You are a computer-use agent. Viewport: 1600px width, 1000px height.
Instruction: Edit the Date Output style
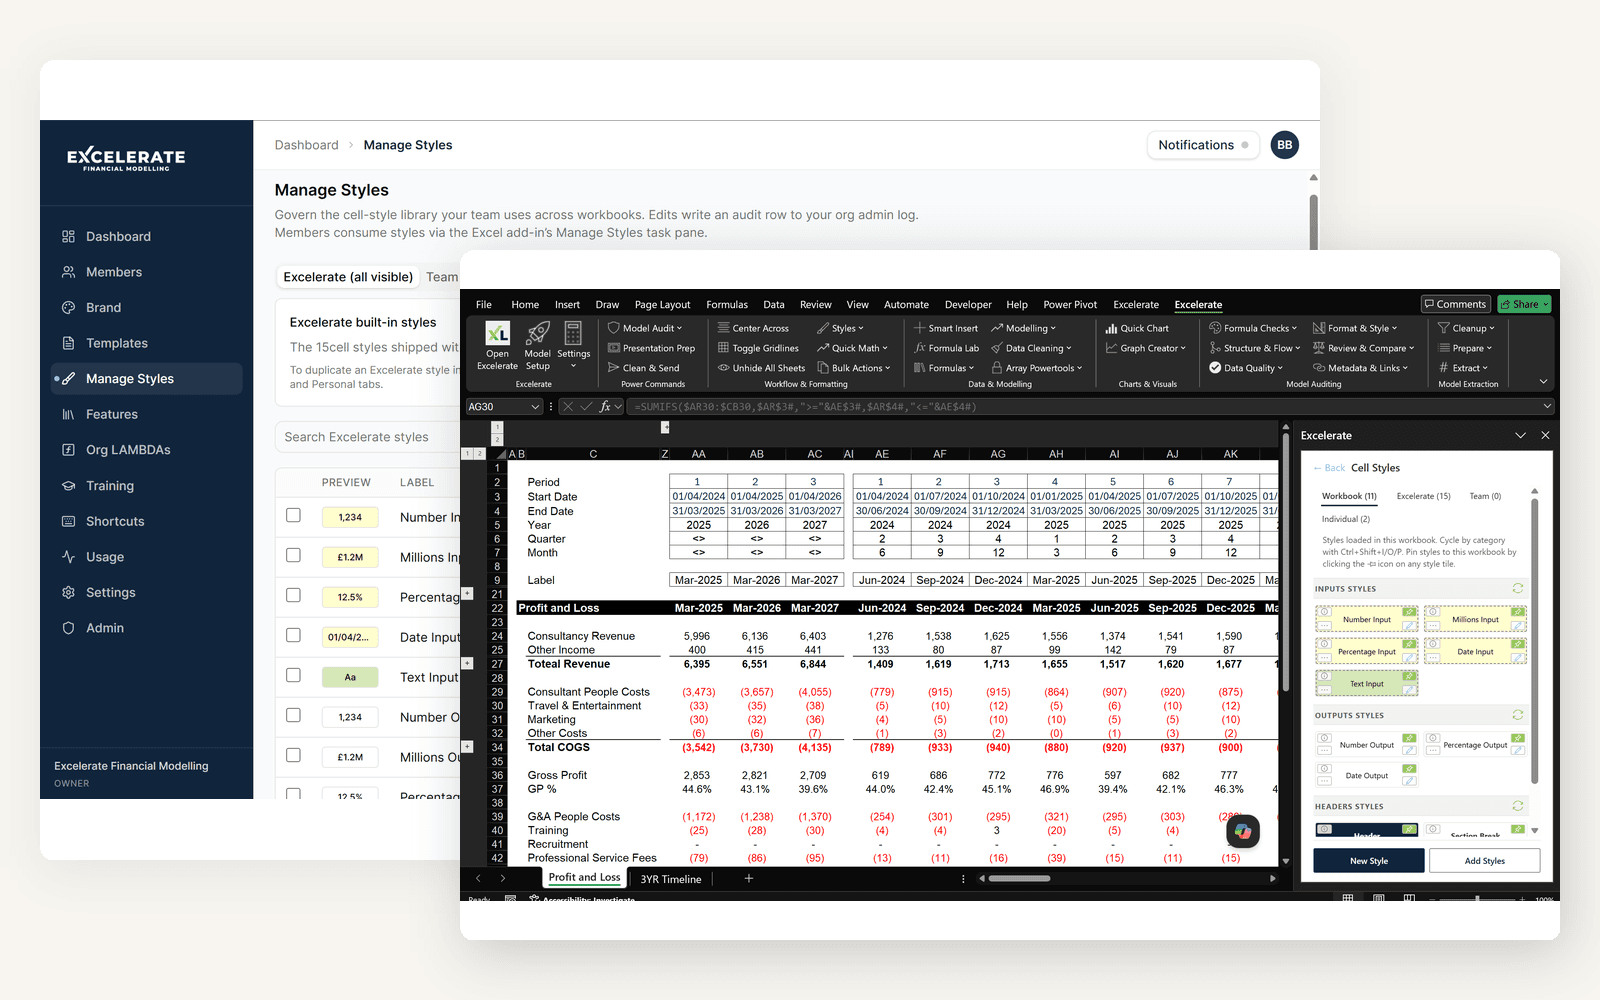tap(1409, 781)
